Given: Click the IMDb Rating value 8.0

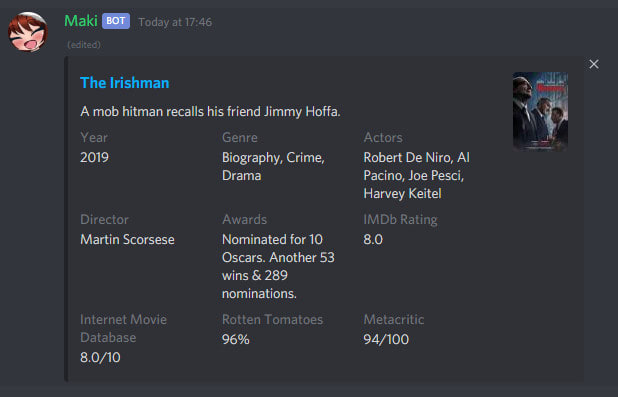Looking at the screenshot, I should point(373,239).
